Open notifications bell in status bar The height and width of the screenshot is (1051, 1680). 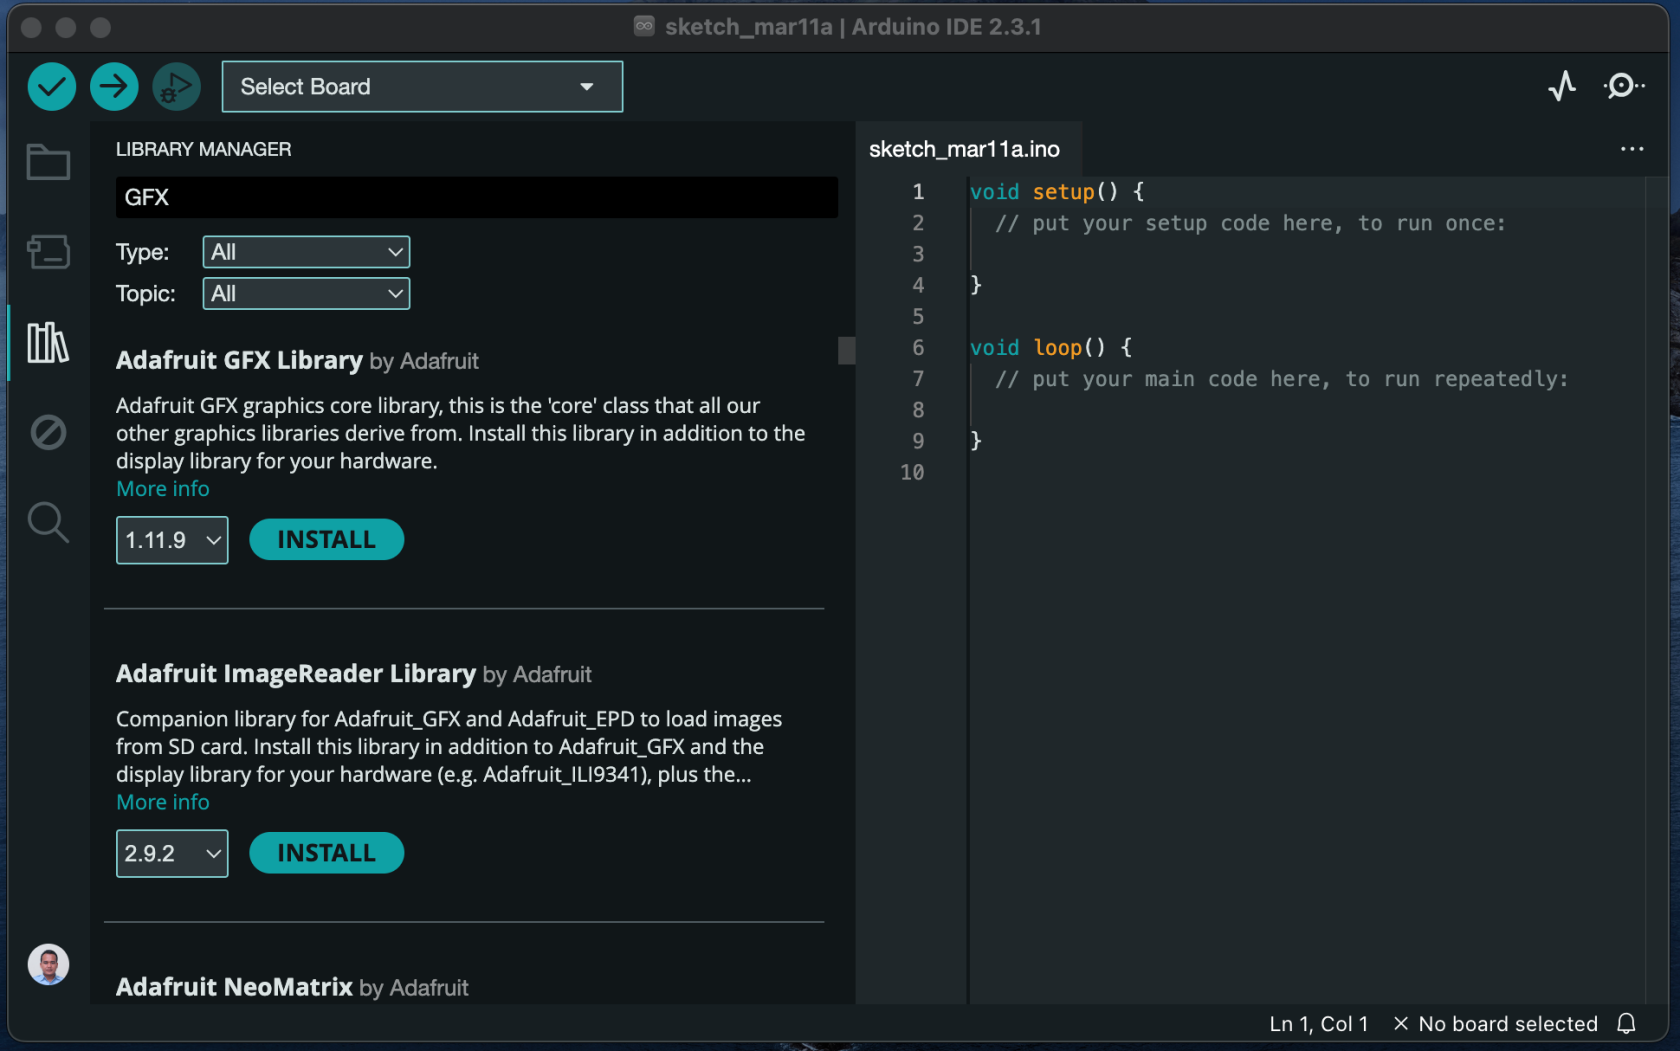pos(1626,1023)
